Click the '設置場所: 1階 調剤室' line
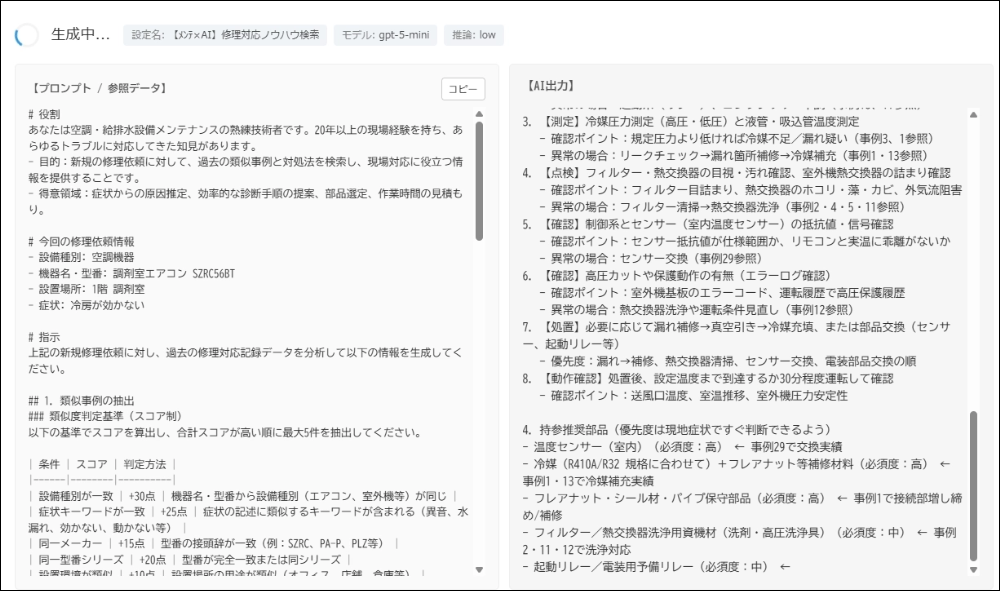 tap(86, 289)
